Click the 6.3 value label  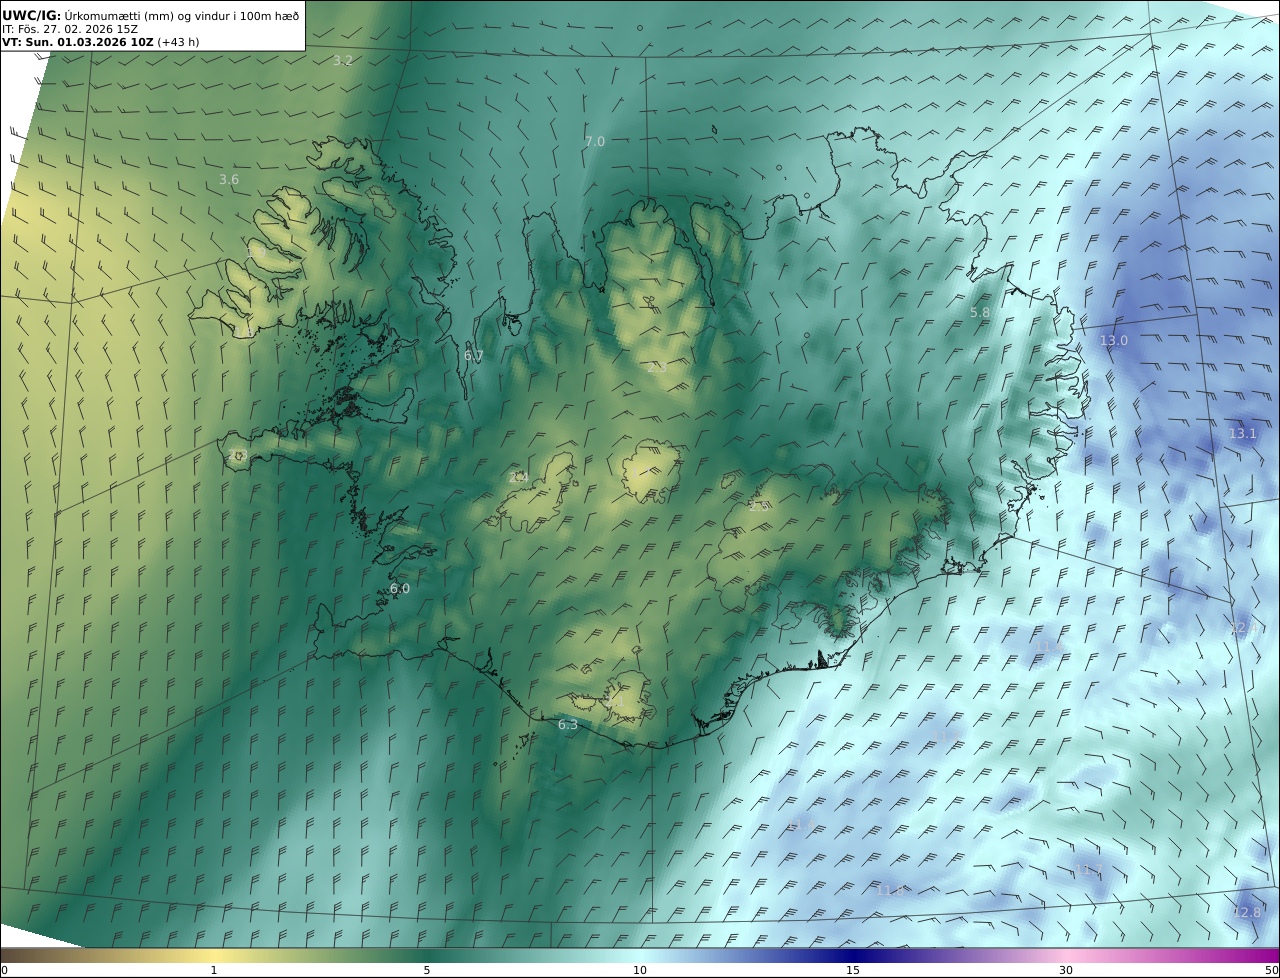568,725
